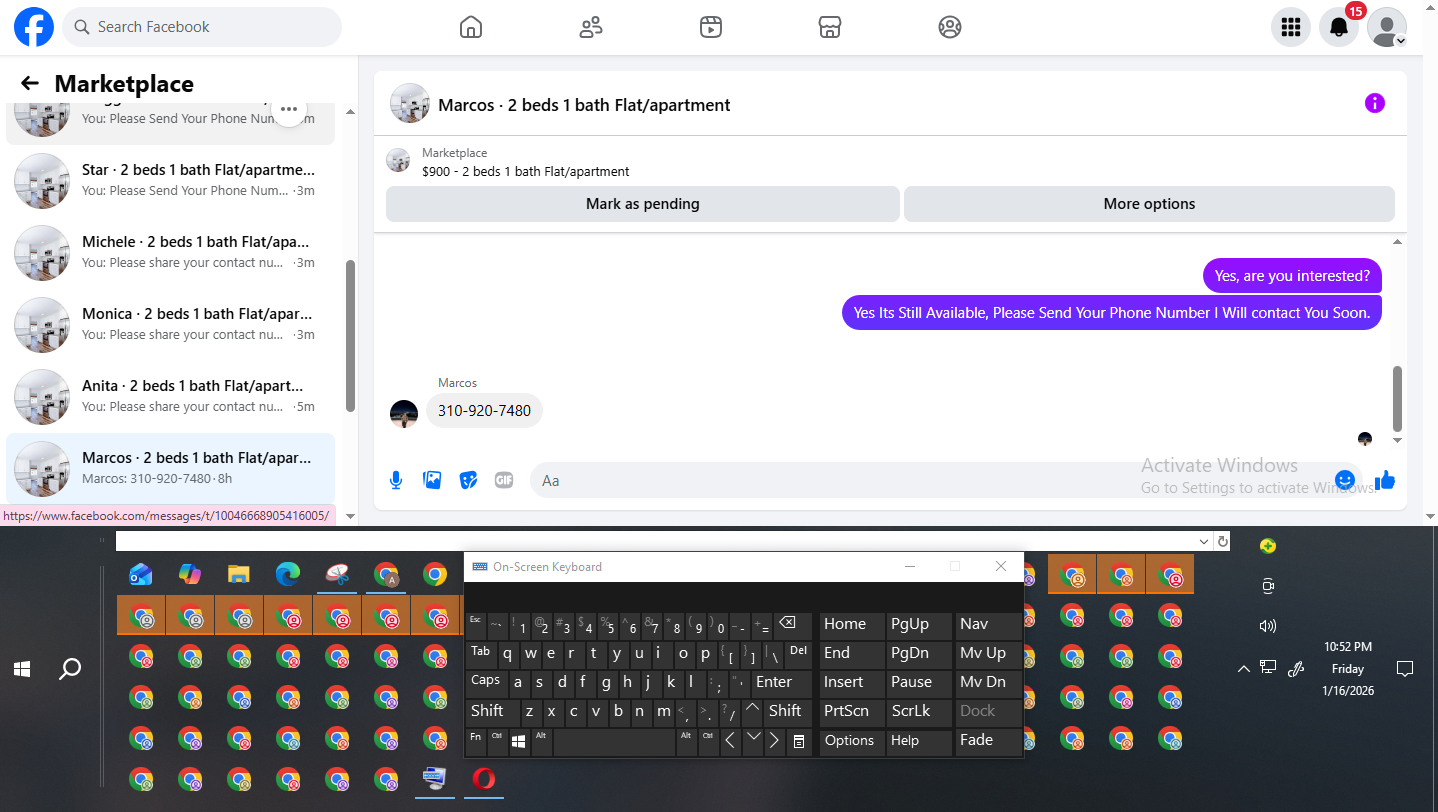Open File Explorer from the taskbar

pyautogui.click(x=238, y=574)
